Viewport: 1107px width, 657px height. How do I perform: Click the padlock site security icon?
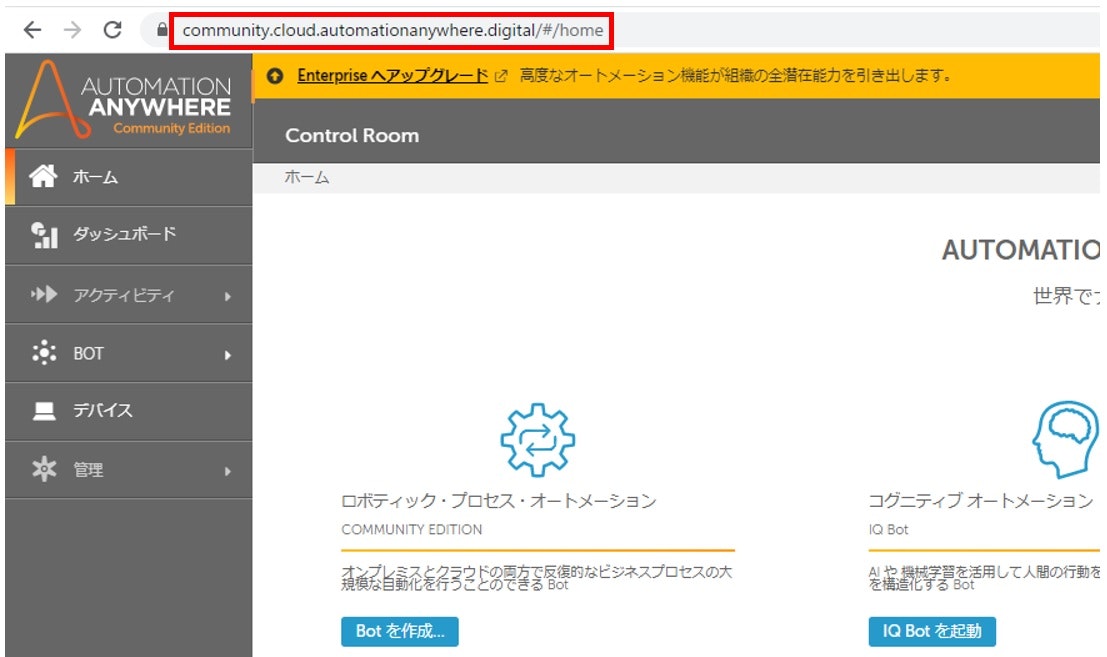tap(162, 30)
